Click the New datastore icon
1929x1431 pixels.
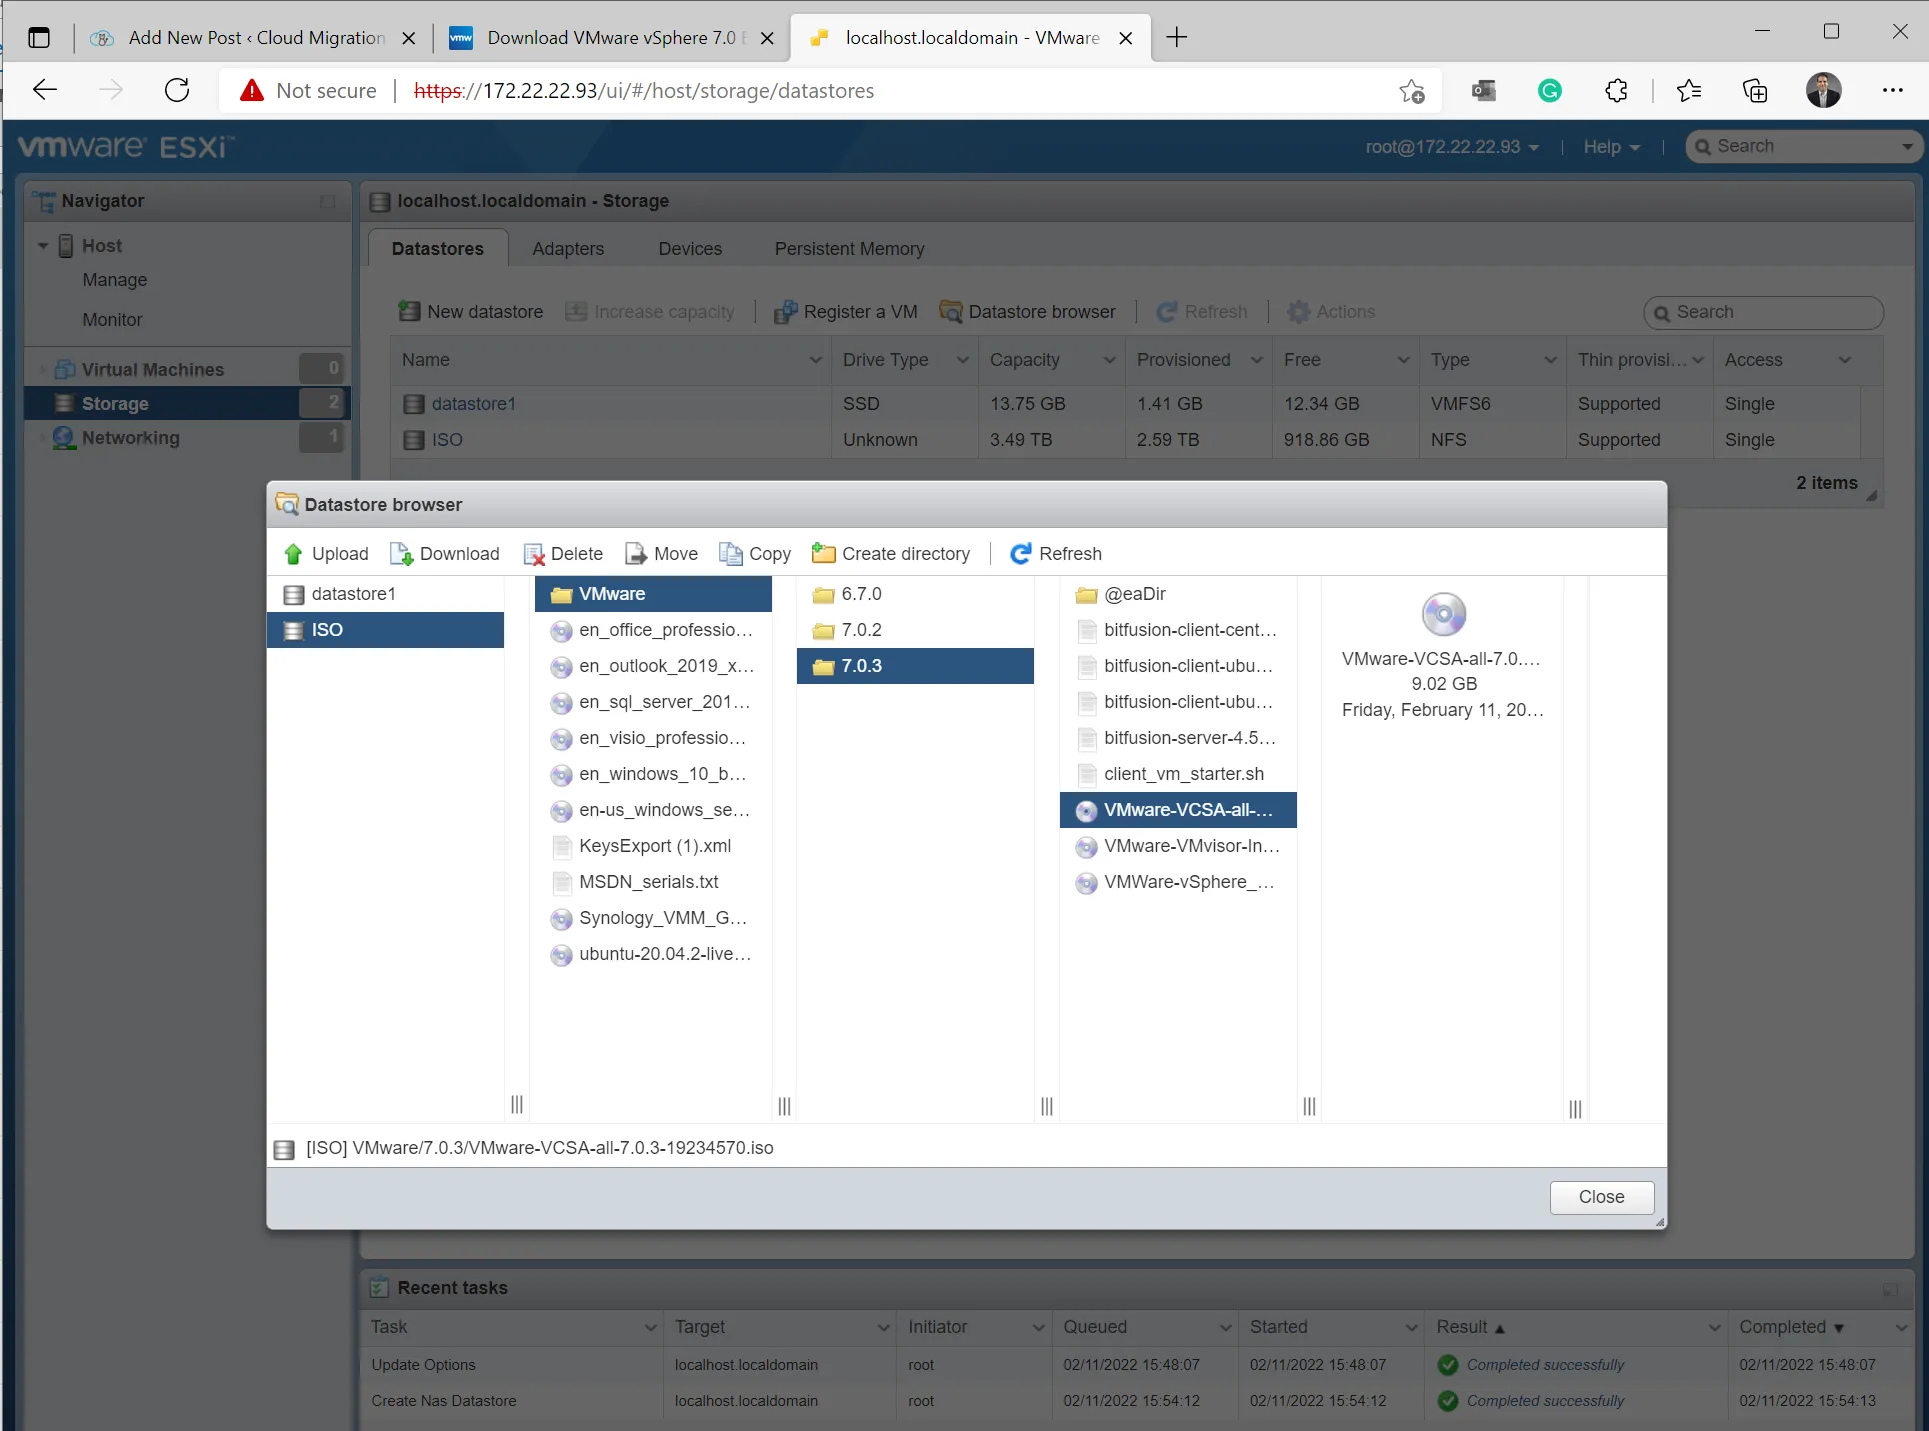pyautogui.click(x=409, y=311)
